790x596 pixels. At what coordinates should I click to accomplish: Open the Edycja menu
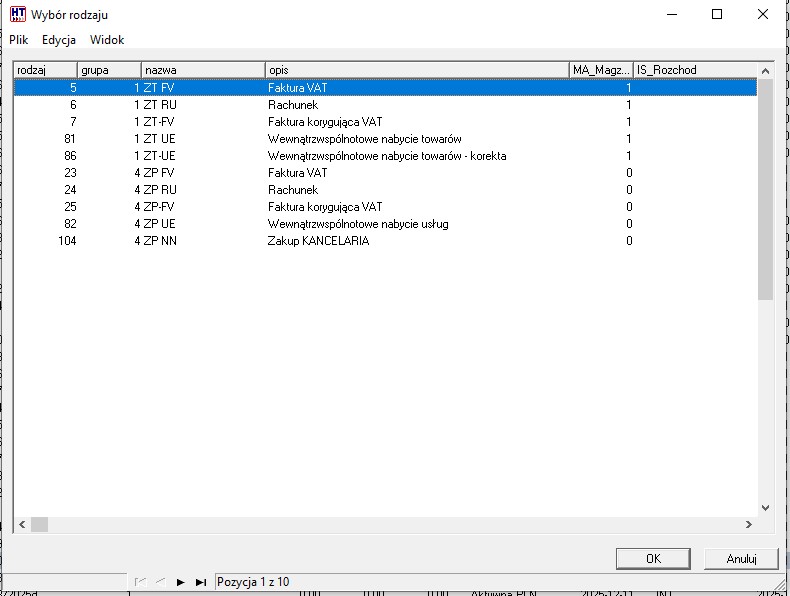click(x=59, y=40)
